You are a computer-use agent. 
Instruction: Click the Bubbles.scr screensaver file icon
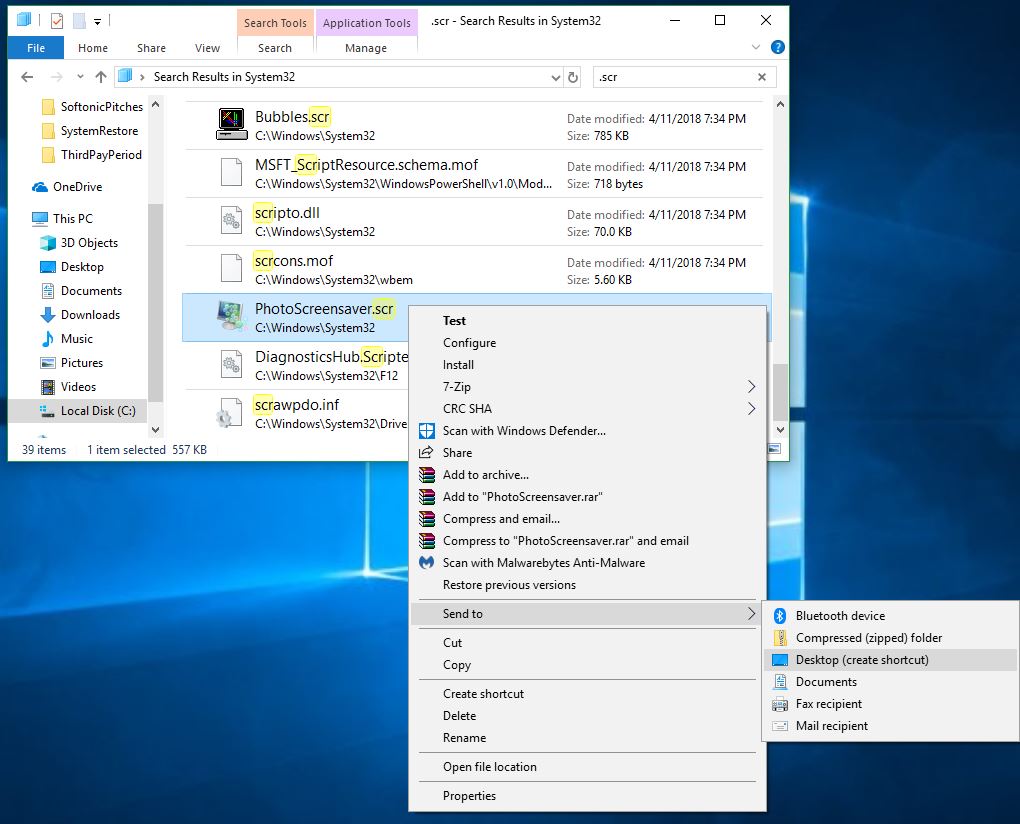[x=231, y=125]
